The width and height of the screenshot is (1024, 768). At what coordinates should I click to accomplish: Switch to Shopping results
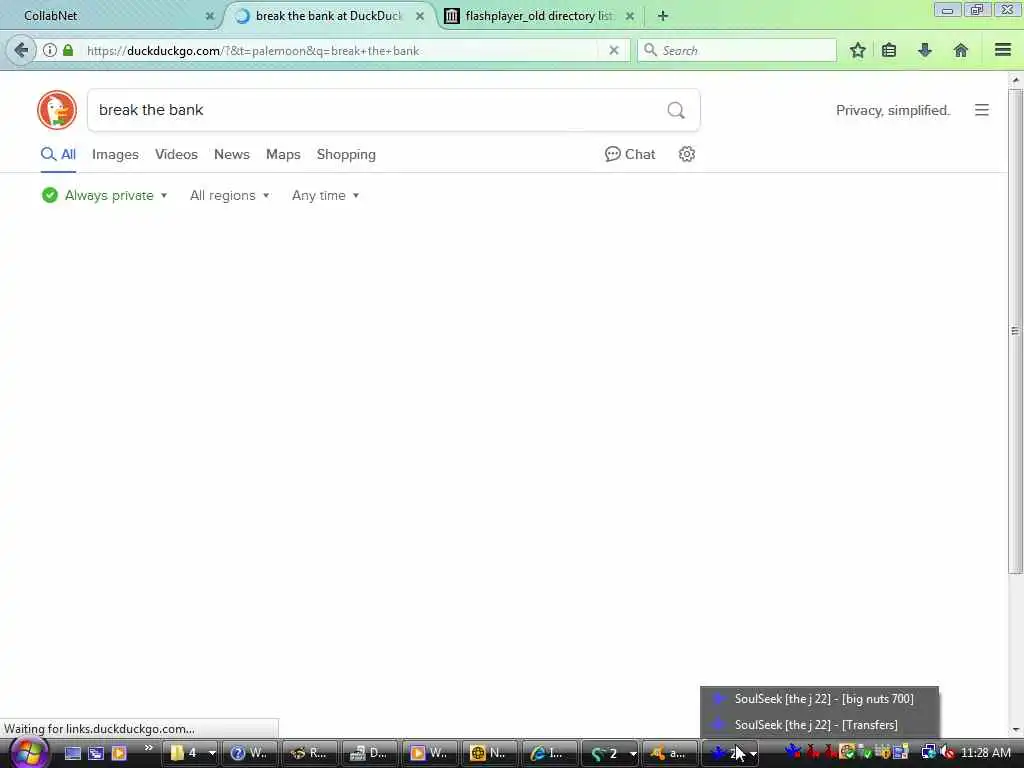pos(346,154)
